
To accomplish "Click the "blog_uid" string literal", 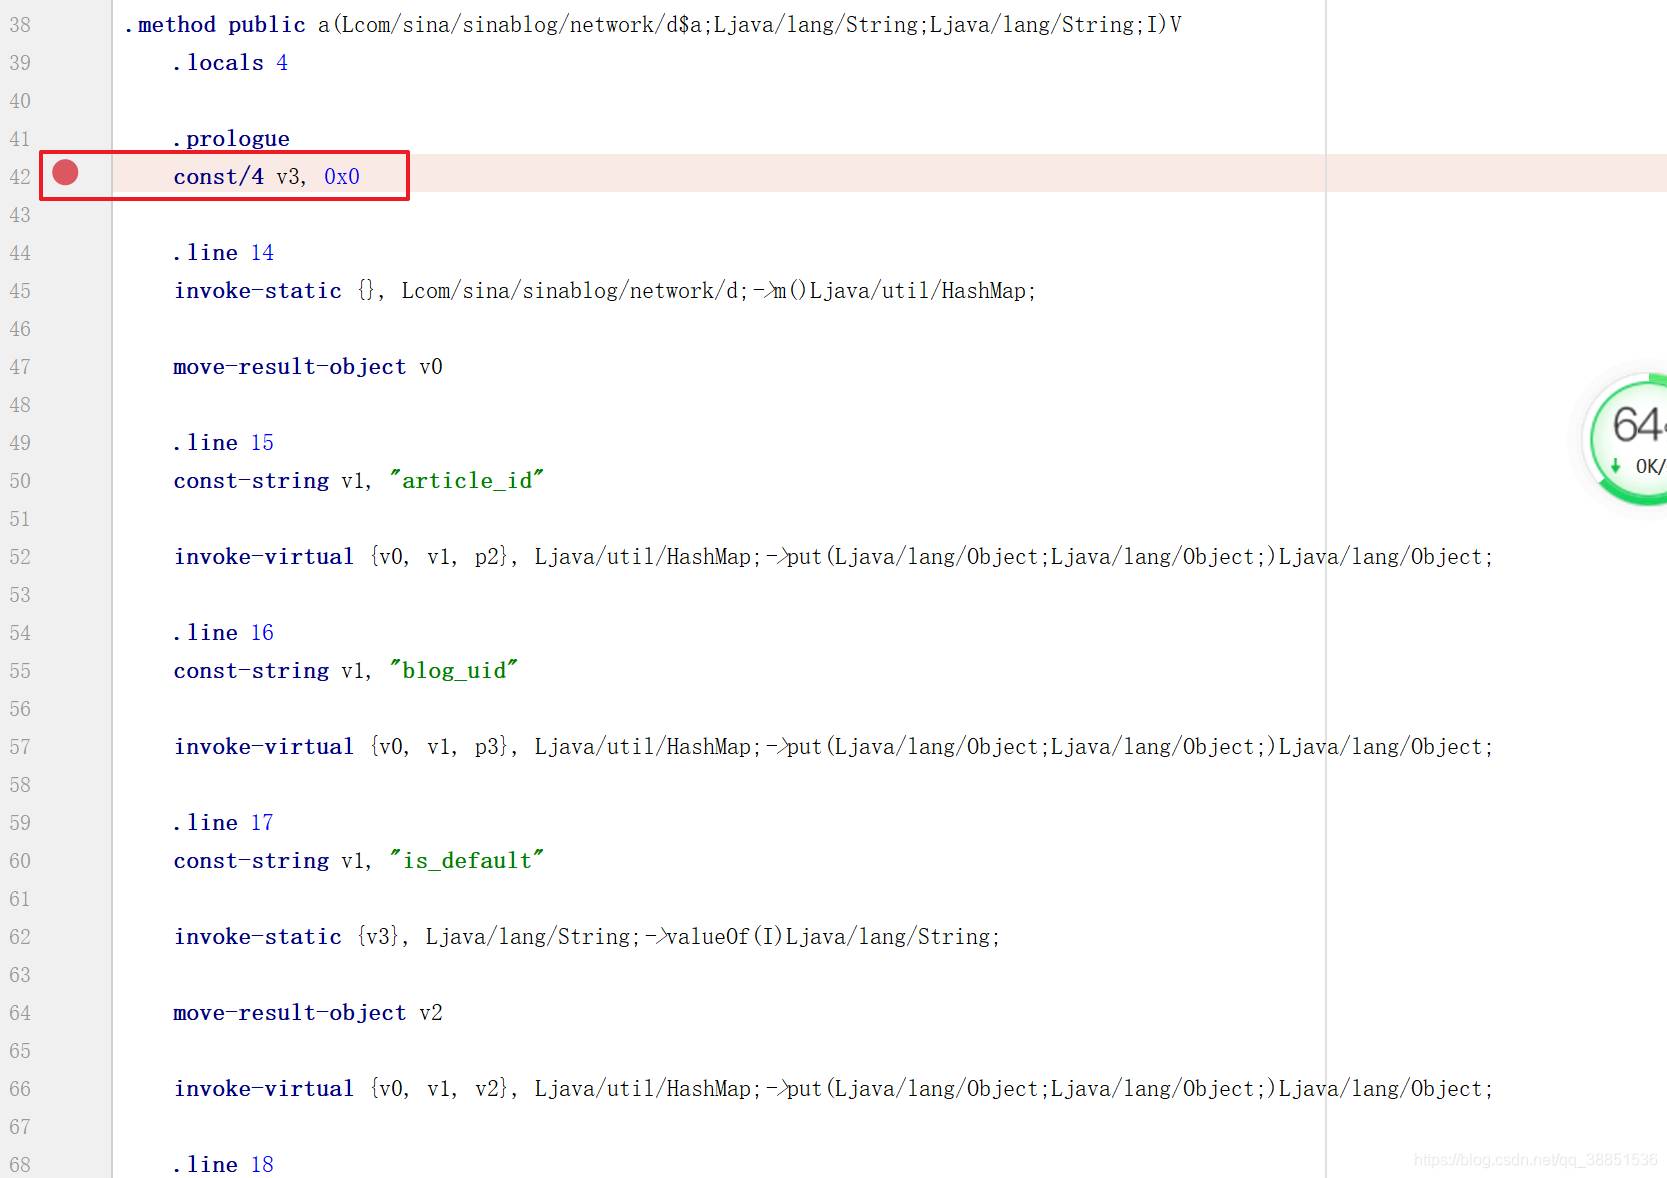I will point(454,671).
